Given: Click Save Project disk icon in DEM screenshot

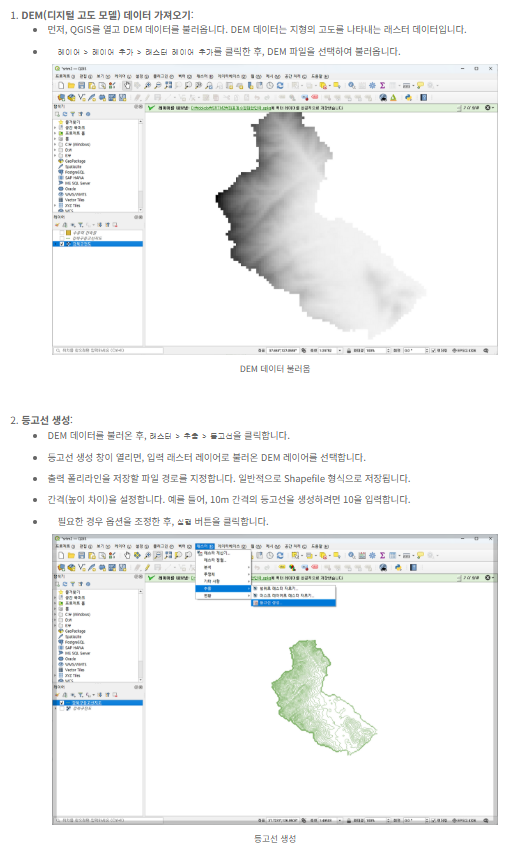Looking at the screenshot, I should tap(81, 86).
